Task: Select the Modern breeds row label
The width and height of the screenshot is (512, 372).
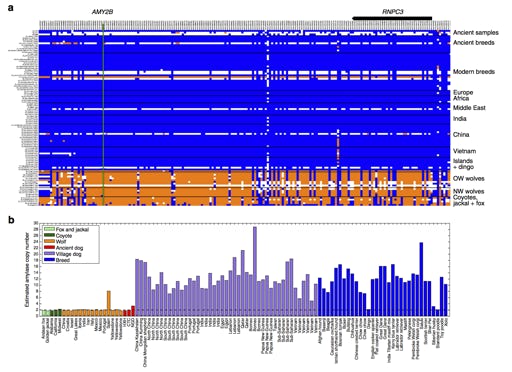Action: click(x=474, y=72)
